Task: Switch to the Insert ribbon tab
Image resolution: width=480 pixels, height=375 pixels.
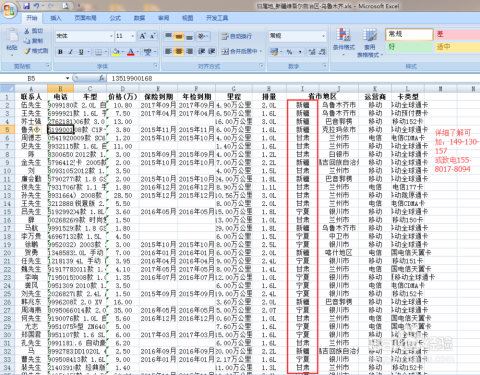Action: 56,18
